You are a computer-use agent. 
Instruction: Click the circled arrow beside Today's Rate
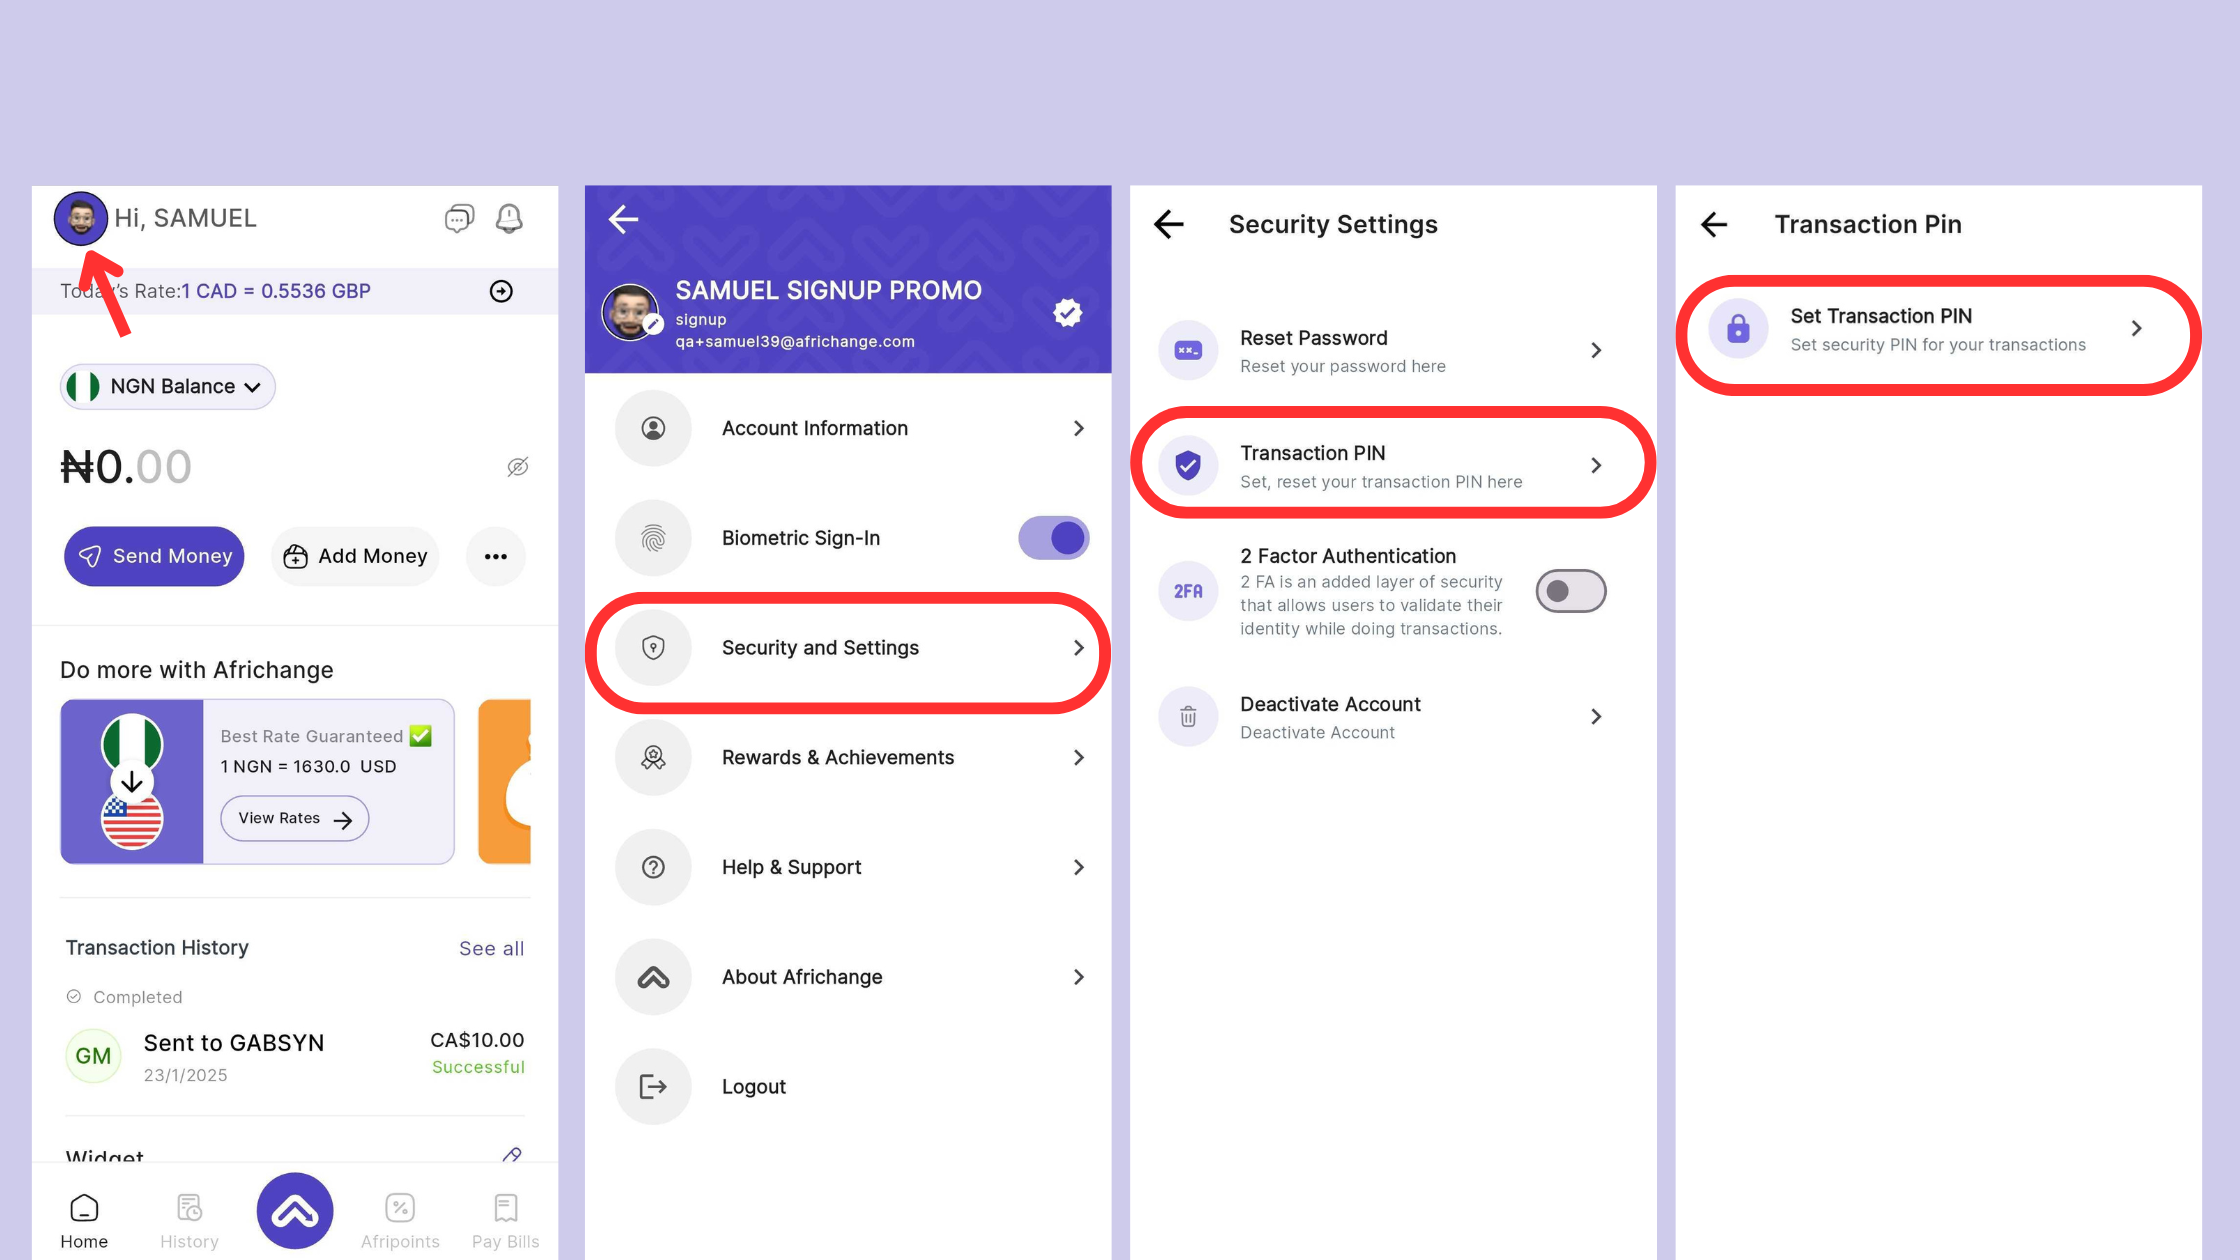501,291
